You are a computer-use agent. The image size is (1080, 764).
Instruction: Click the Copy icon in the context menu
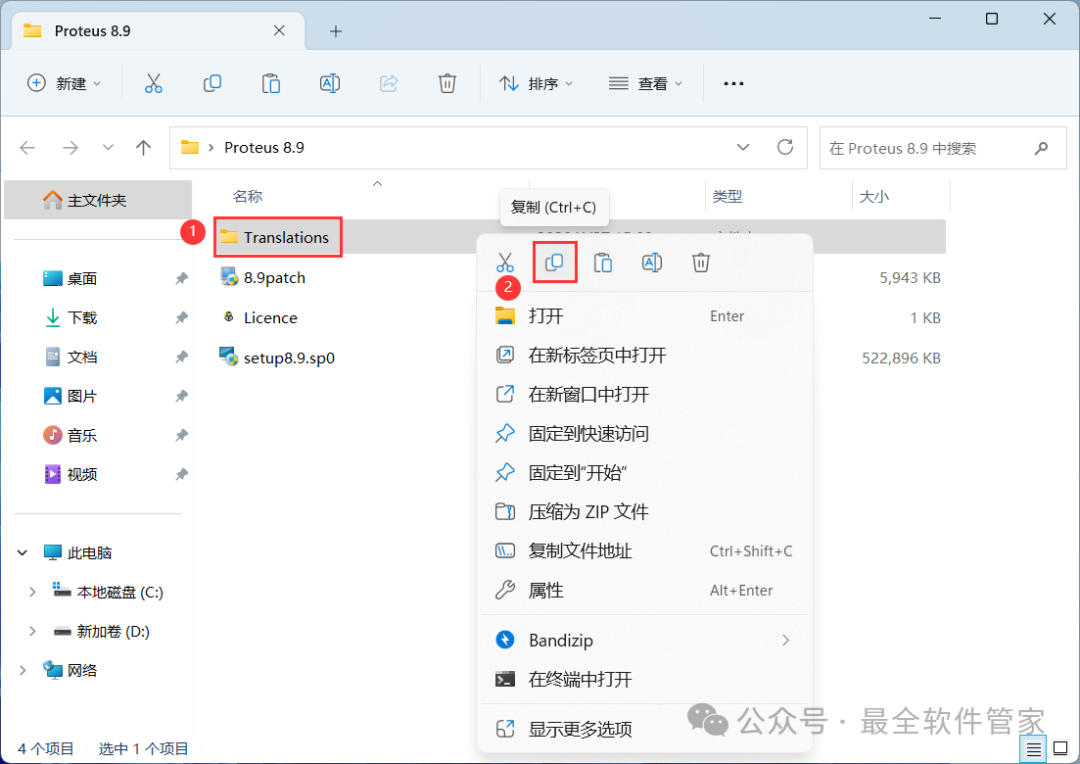(x=554, y=262)
